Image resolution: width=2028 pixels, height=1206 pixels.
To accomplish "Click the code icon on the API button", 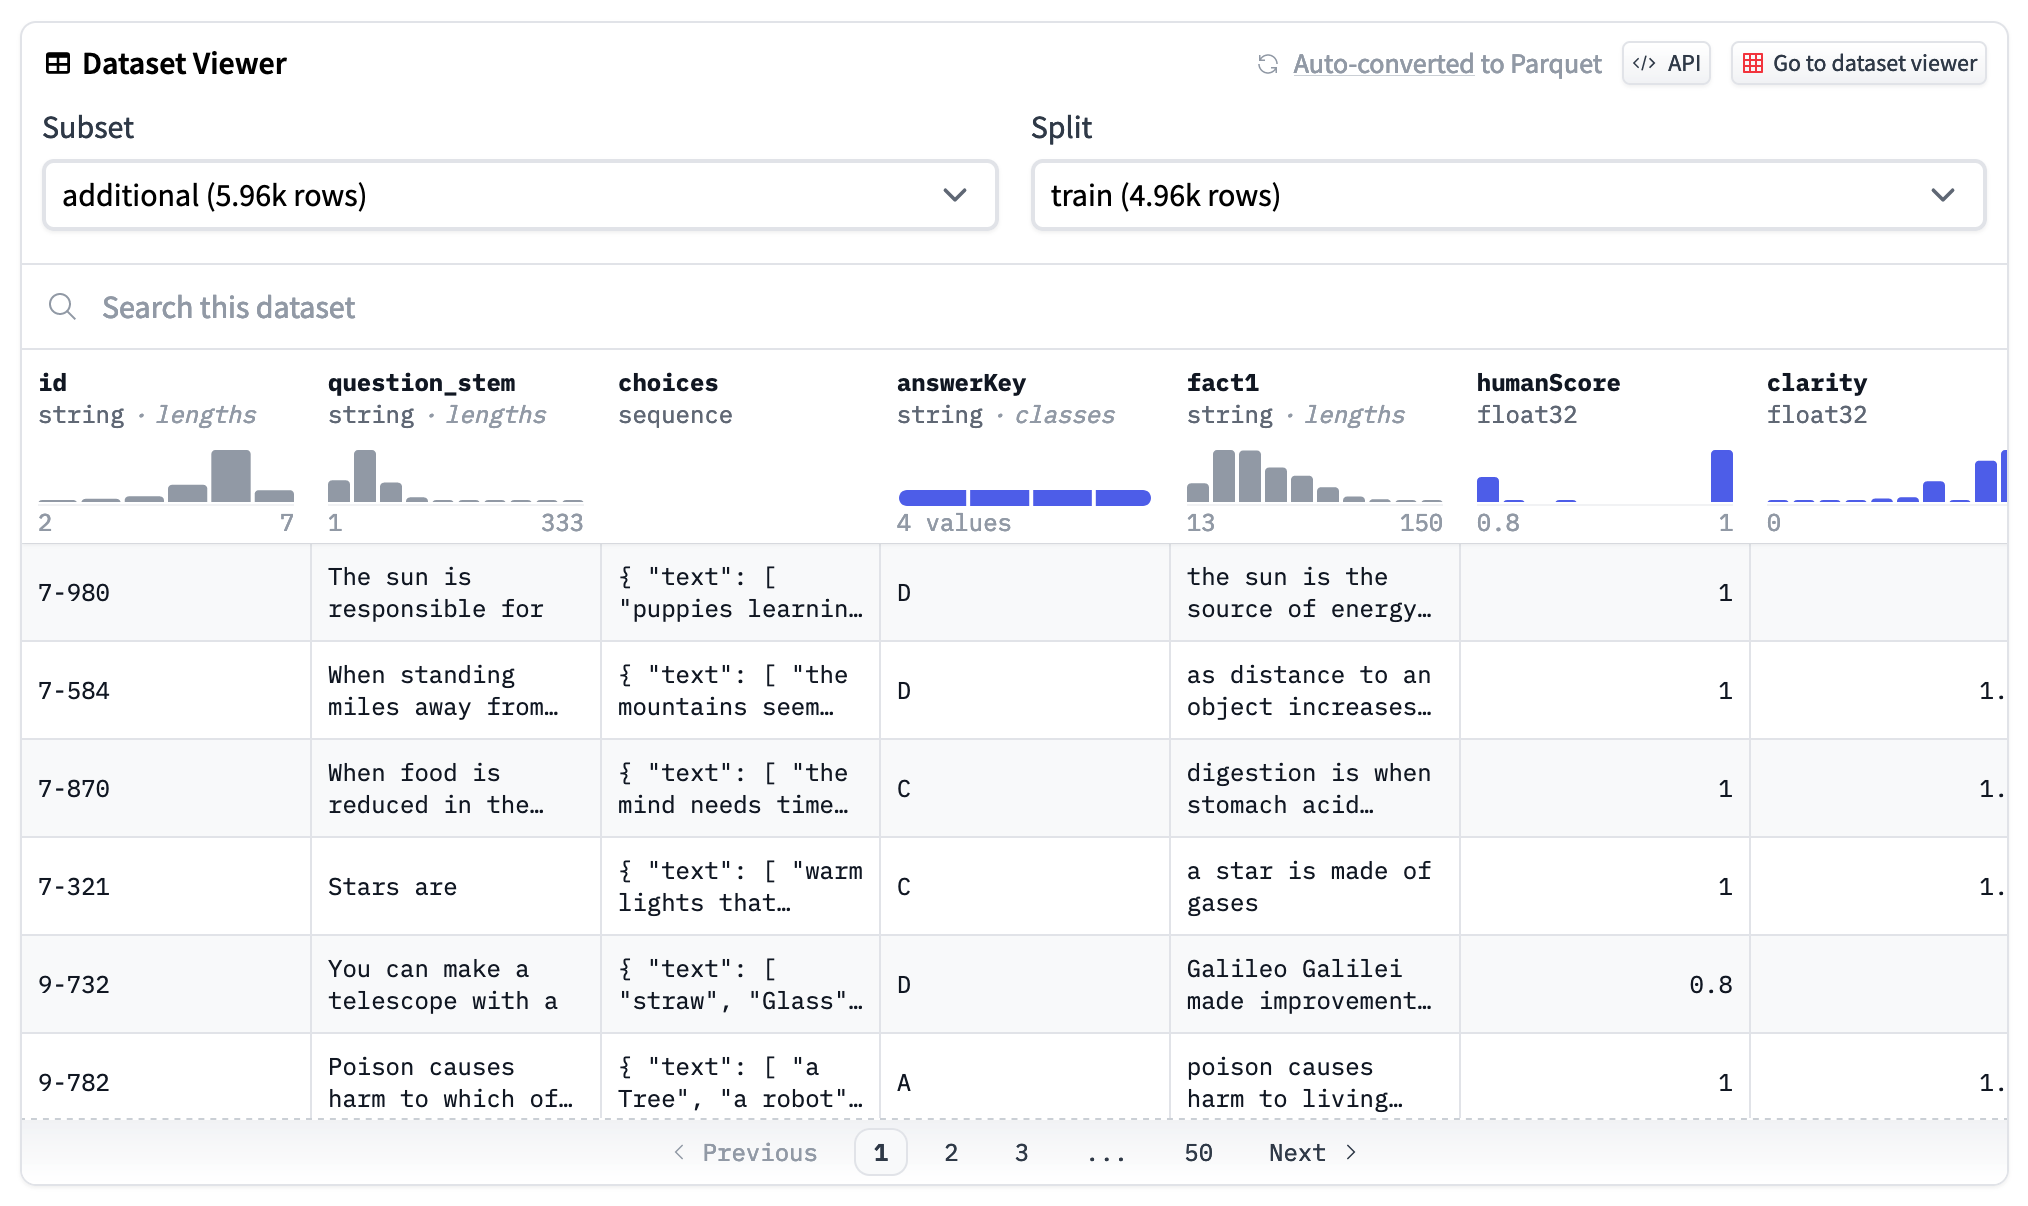I will click(1643, 62).
